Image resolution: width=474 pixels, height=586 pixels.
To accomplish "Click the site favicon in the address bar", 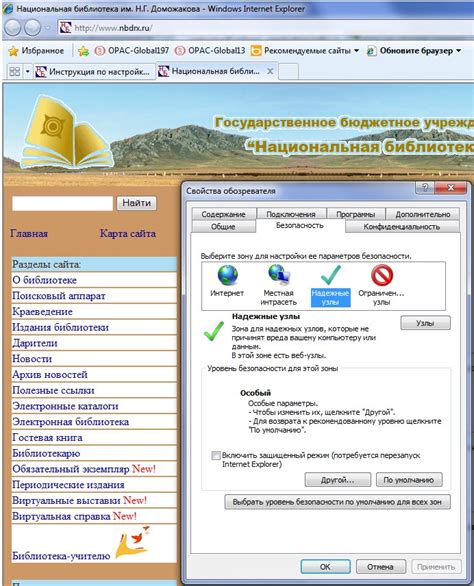I will click(65, 28).
